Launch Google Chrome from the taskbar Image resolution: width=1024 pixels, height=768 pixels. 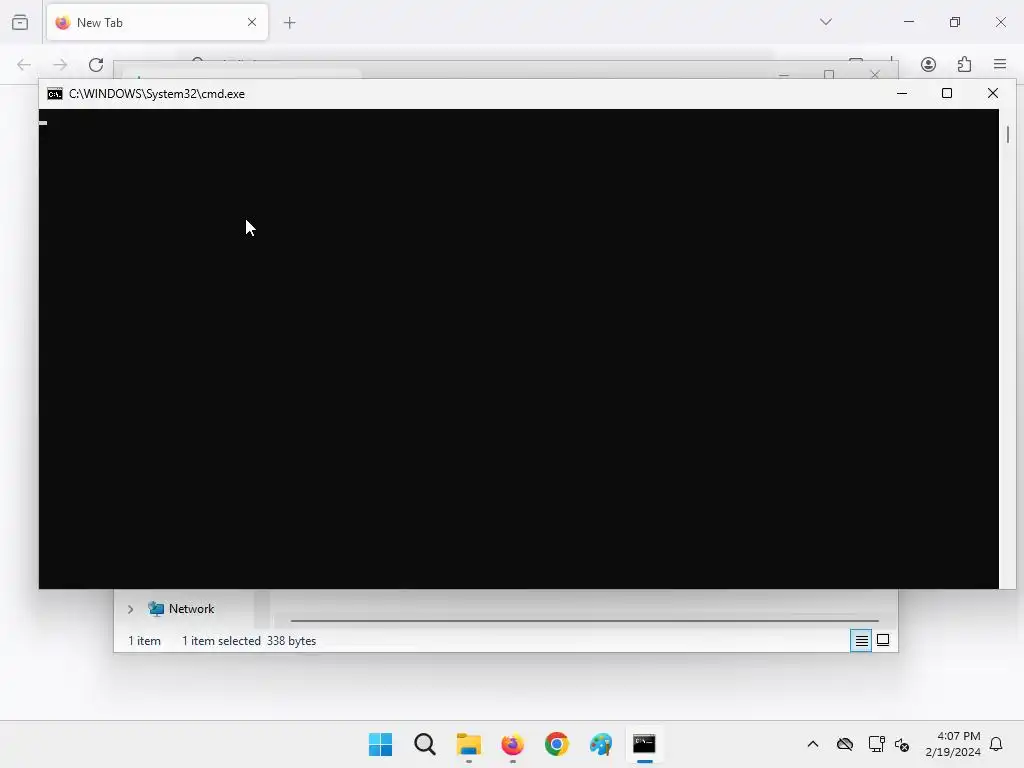tap(556, 744)
